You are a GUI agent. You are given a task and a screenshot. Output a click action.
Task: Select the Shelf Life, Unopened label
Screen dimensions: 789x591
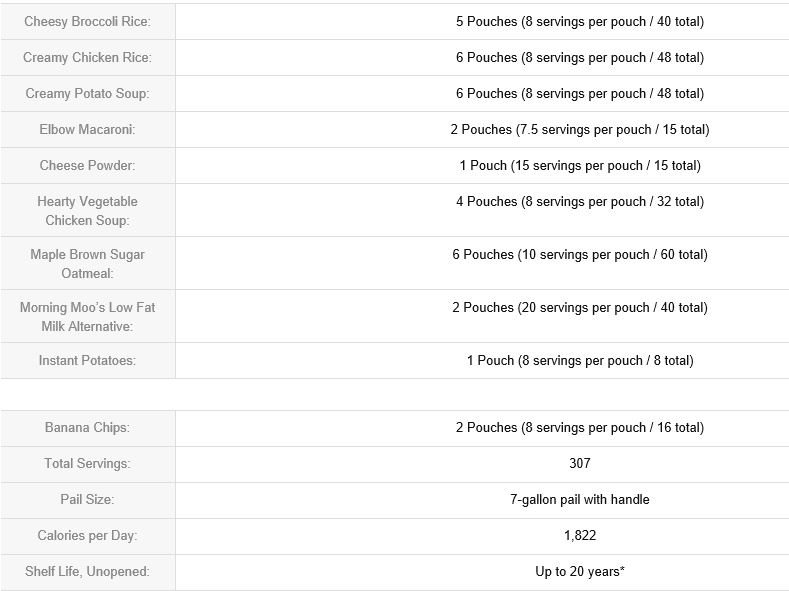pyautogui.click(x=88, y=572)
